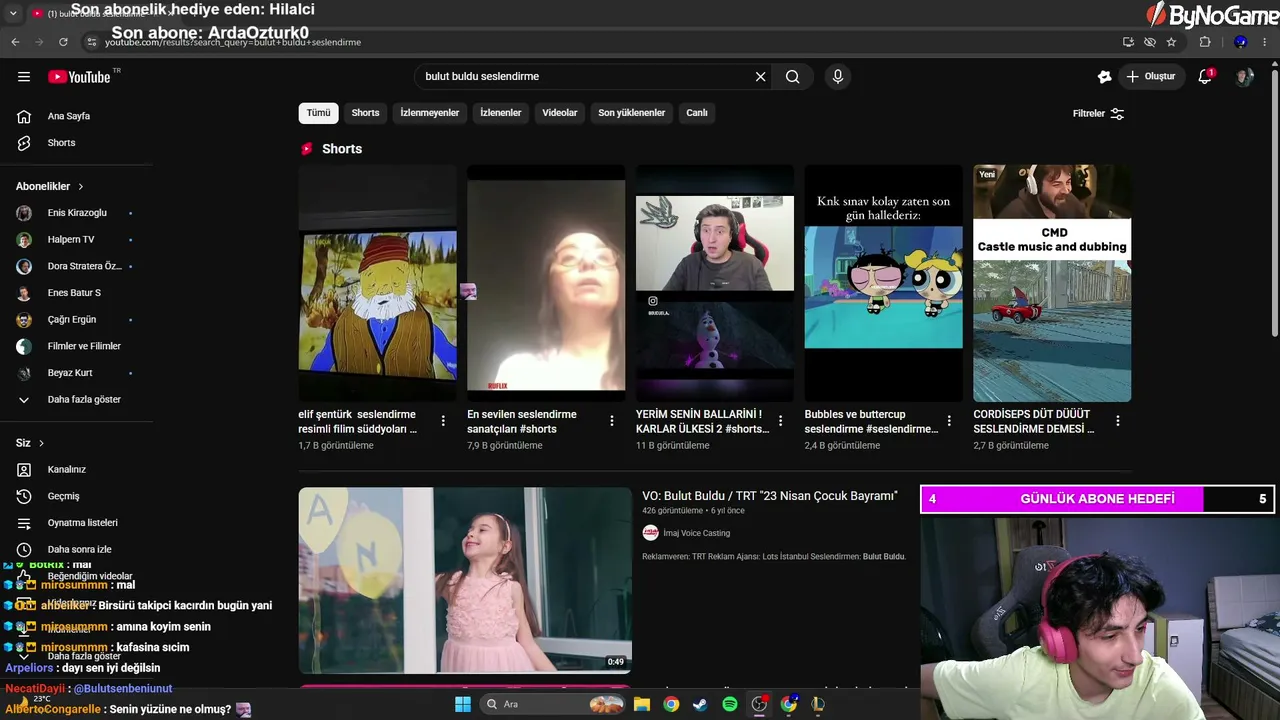Open the browser extensions puzzle icon
1280x720 pixels.
[x=1205, y=42]
